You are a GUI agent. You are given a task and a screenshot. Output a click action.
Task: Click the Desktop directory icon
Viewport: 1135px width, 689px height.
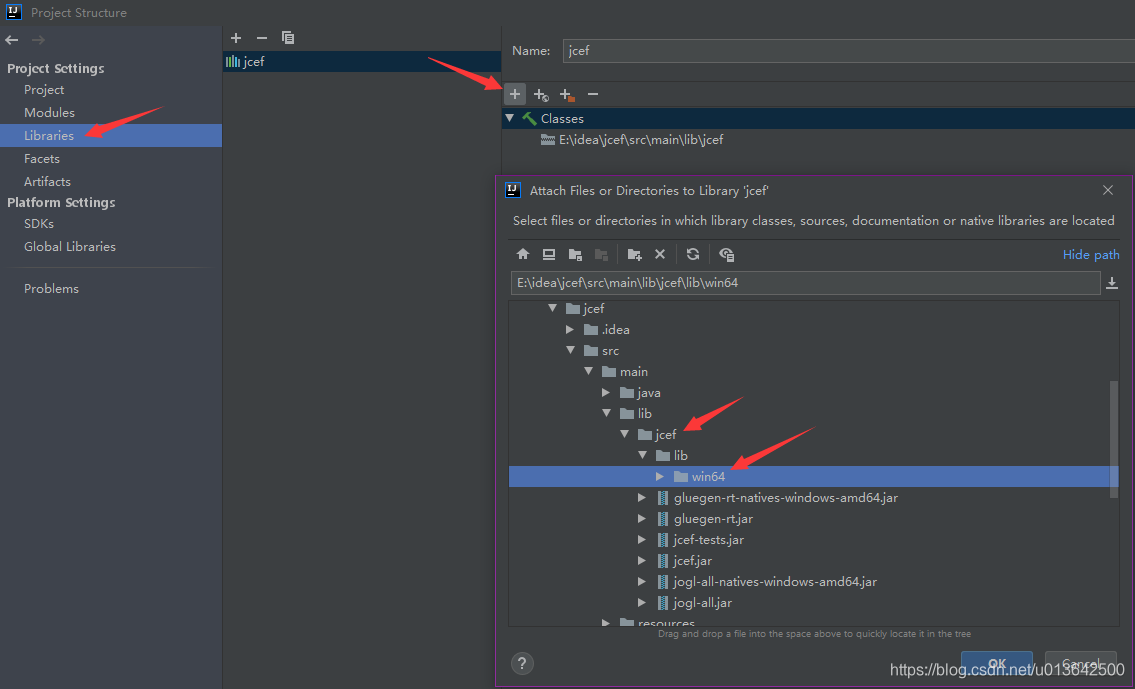tap(549, 254)
